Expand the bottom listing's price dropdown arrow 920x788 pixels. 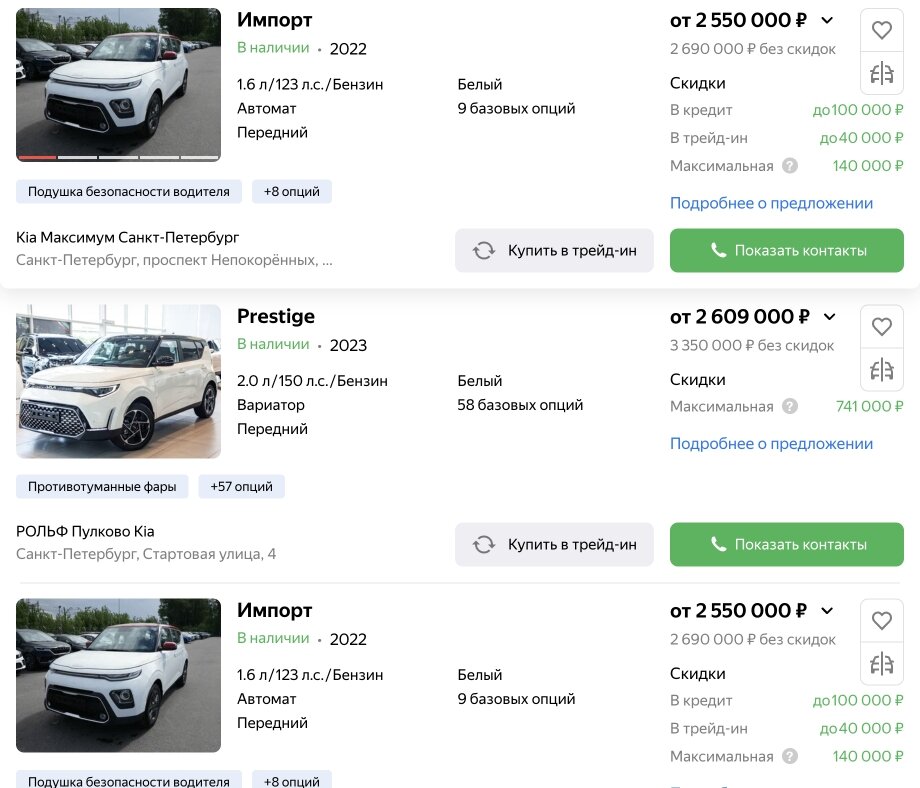click(828, 610)
